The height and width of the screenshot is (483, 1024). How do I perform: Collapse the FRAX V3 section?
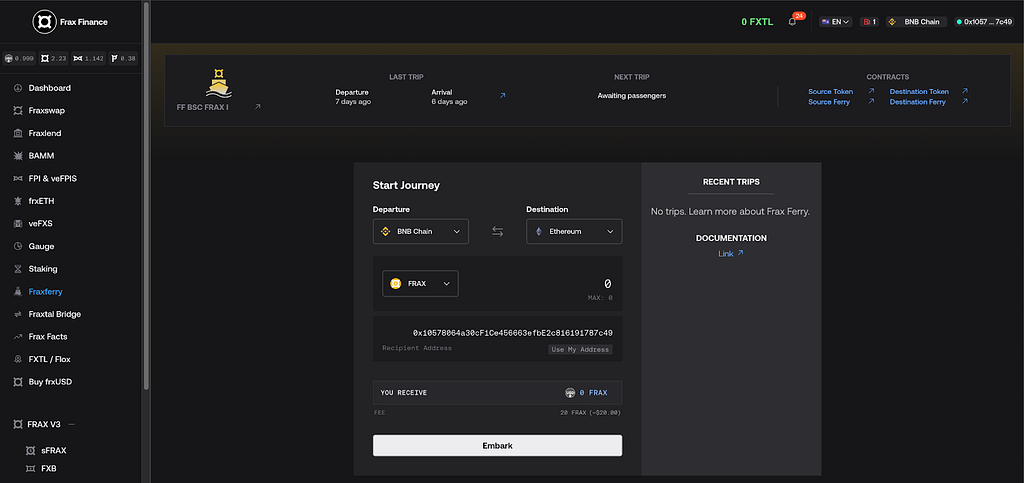pyautogui.click(x=72, y=424)
